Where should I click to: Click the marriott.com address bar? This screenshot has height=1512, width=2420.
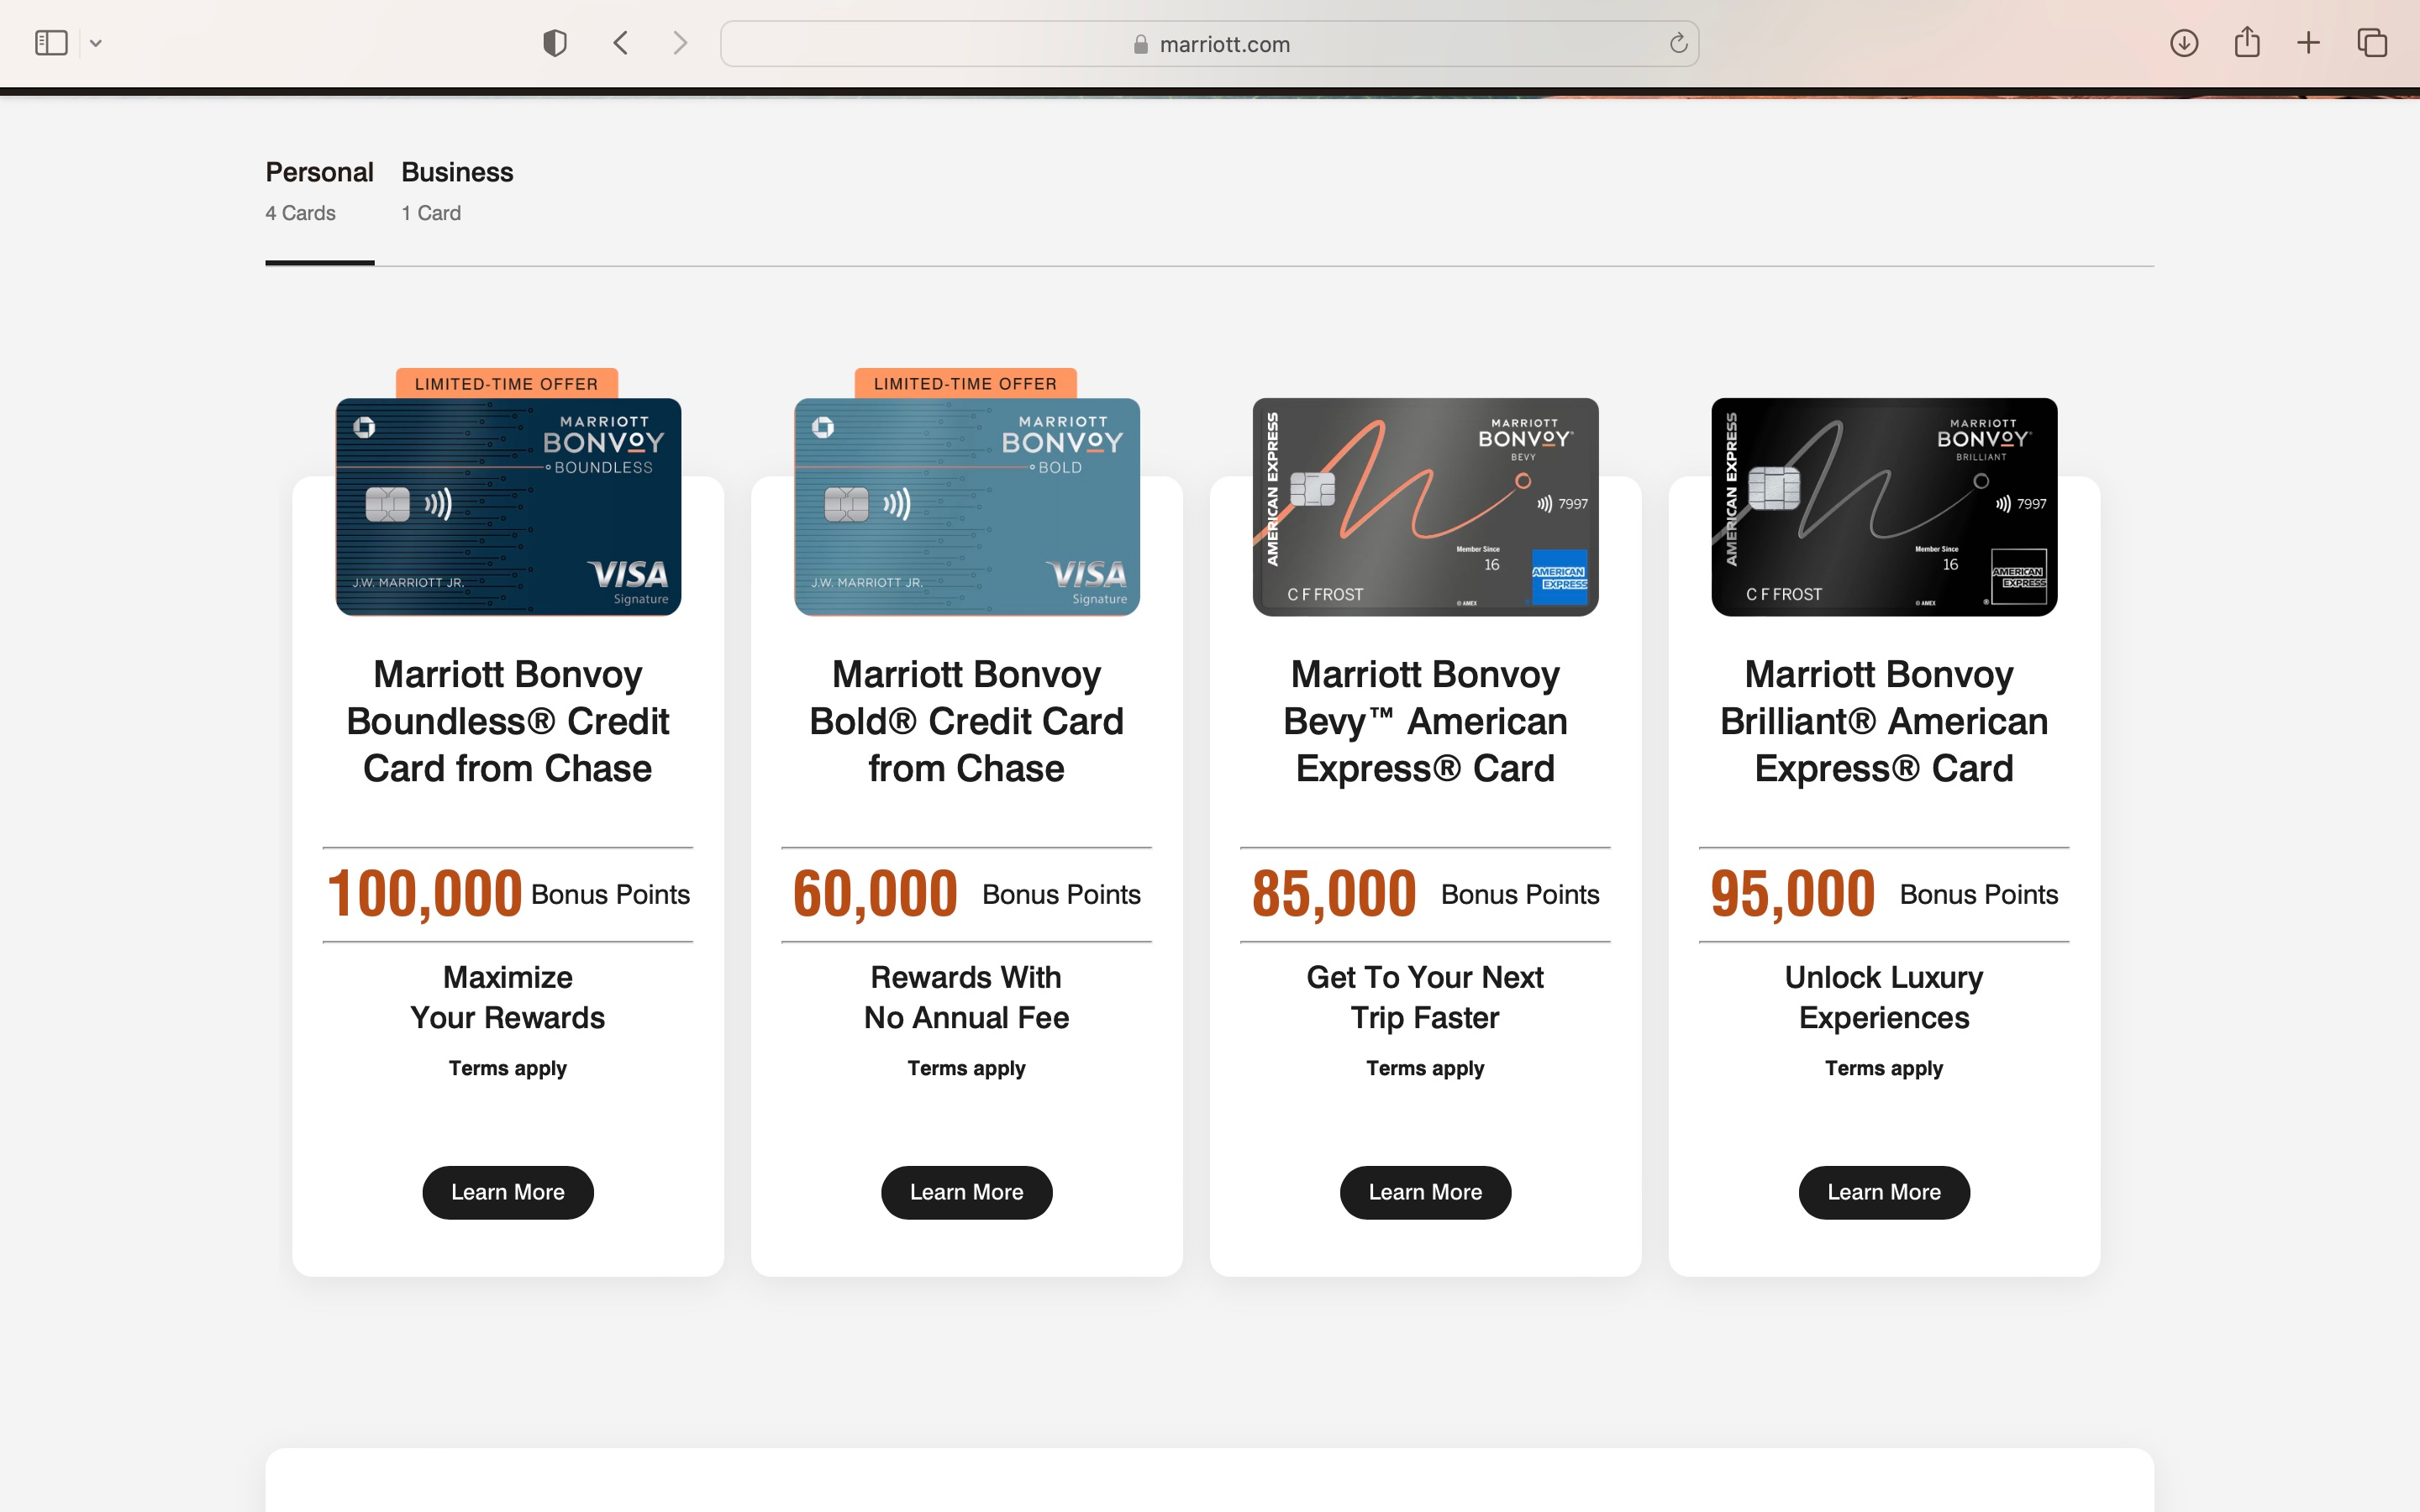[x=1209, y=44]
